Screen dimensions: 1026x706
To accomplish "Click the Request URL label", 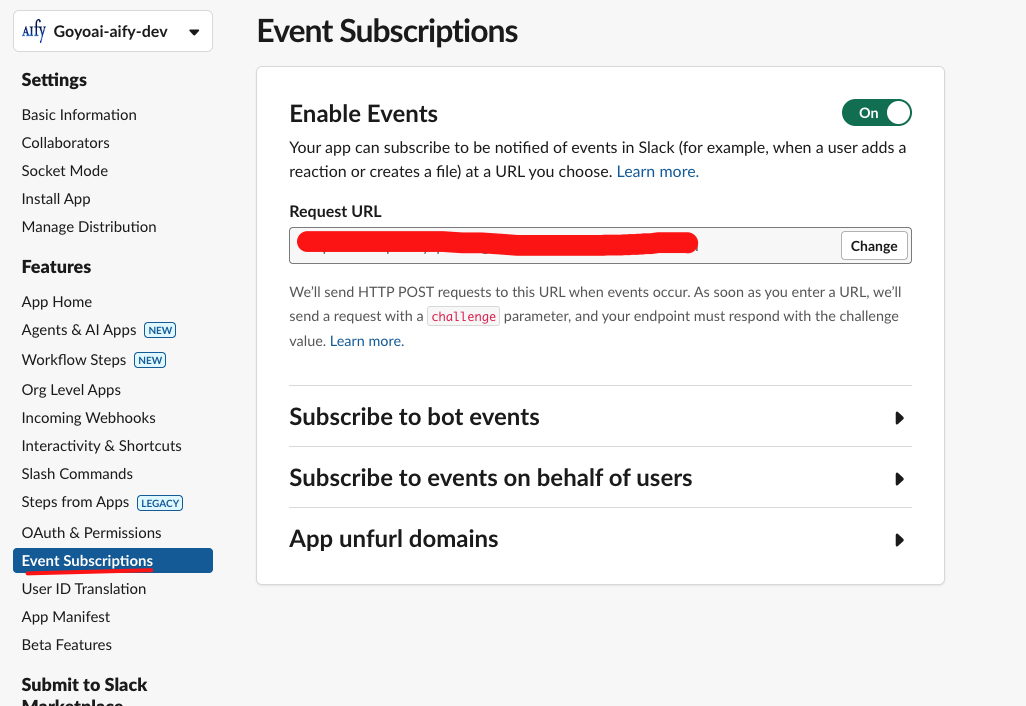I will pos(335,211).
